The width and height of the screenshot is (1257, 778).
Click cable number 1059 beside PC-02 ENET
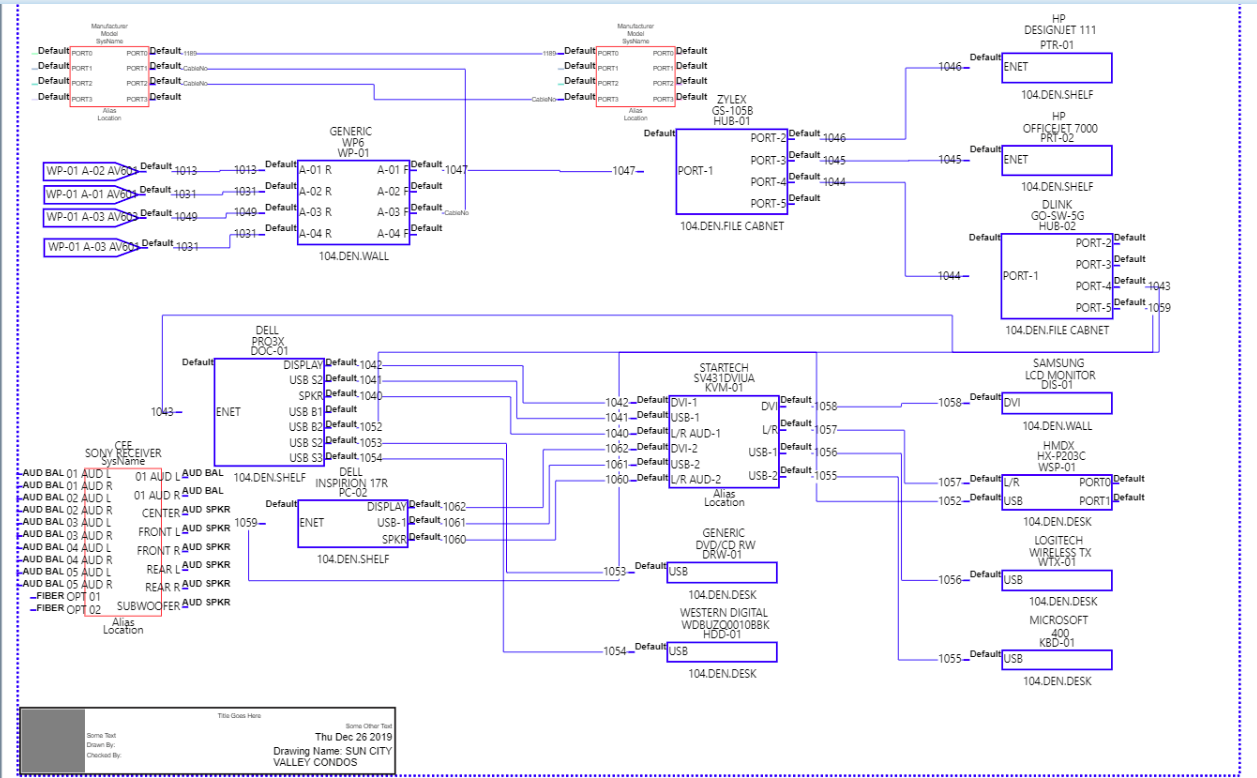(246, 522)
